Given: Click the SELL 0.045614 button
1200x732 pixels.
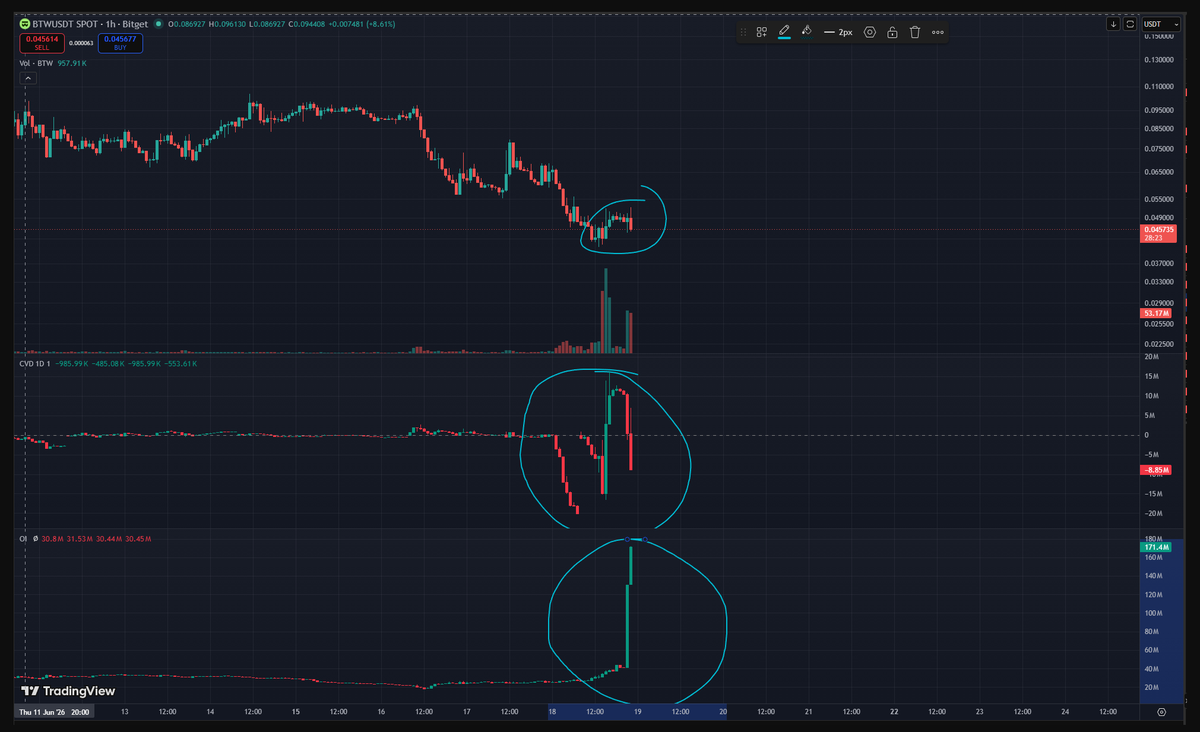Looking at the screenshot, I should click(40, 43).
